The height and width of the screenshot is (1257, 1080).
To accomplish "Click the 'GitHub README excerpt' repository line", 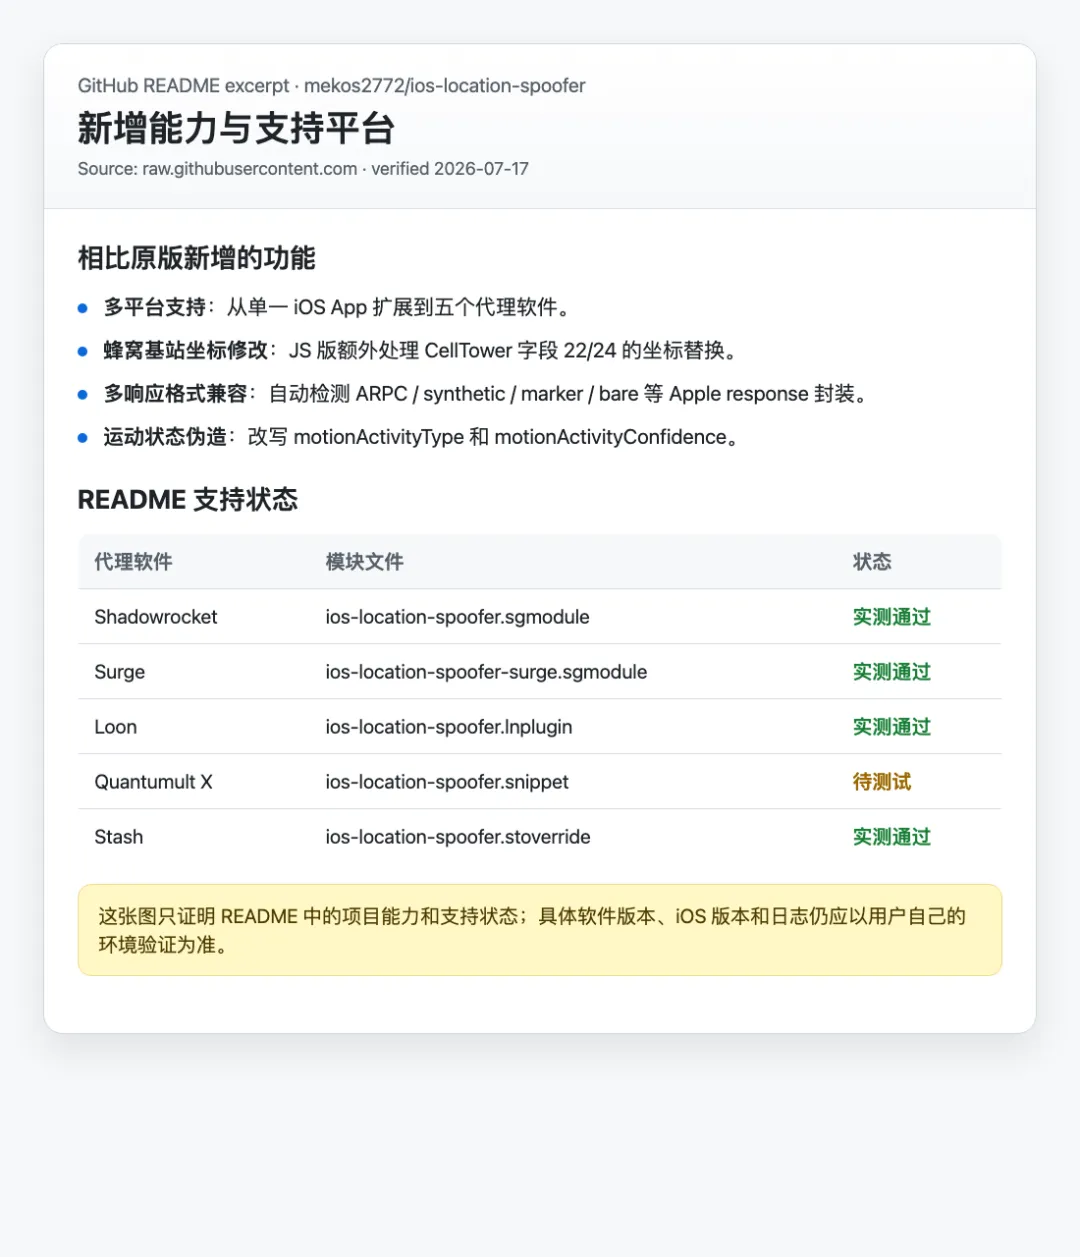I will pos(331,86).
